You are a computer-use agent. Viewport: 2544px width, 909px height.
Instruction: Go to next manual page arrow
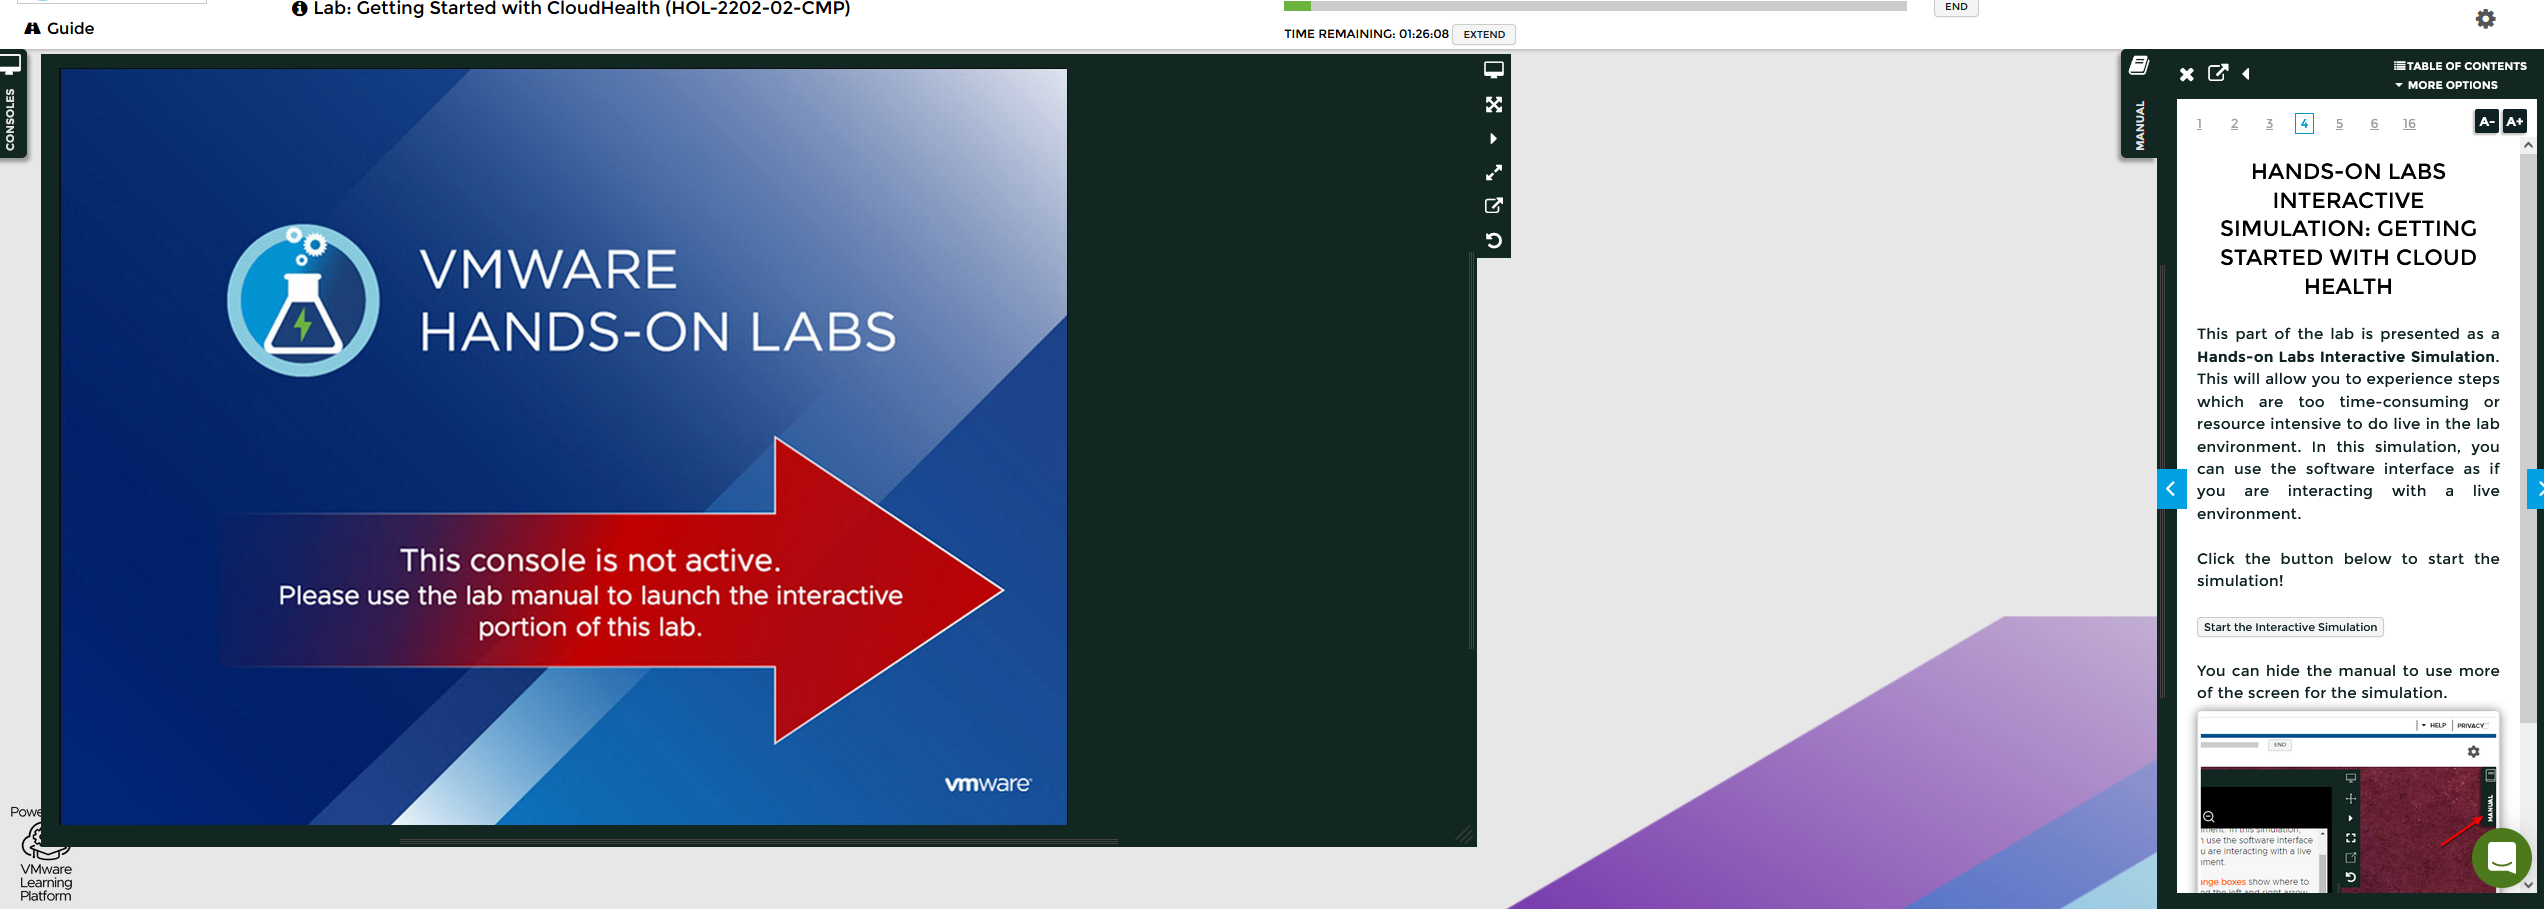pyautogui.click(x=2536, y=489)
